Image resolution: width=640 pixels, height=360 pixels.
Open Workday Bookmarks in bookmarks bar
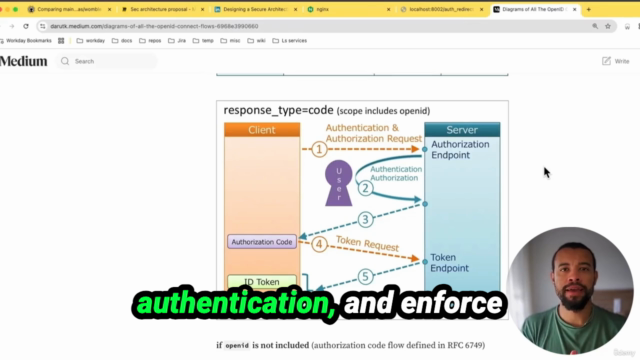[26, 41]
